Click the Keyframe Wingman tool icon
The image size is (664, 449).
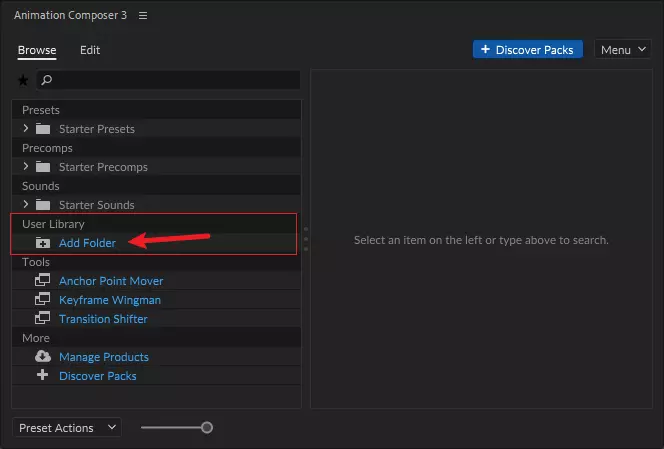(x=42, y=299)
